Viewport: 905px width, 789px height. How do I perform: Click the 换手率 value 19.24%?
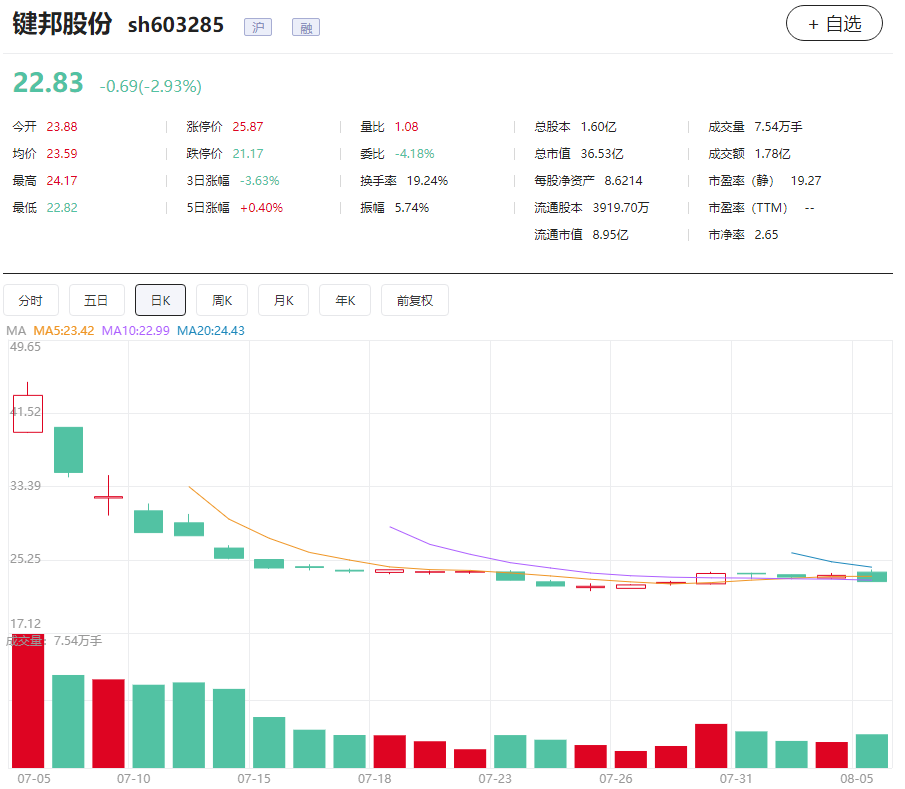click(x=427, y=181)
